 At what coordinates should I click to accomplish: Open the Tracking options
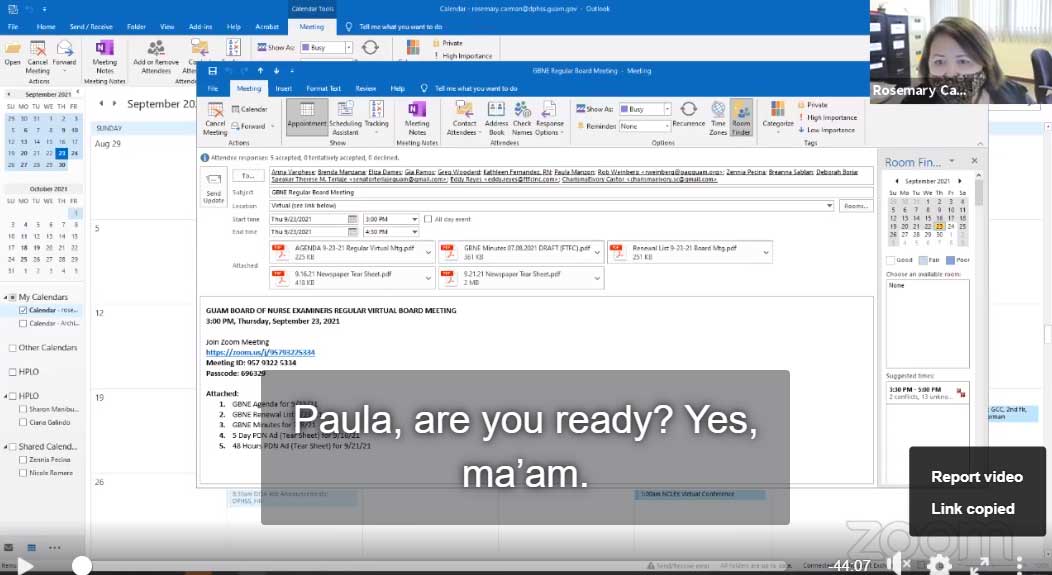coord(376,119)
